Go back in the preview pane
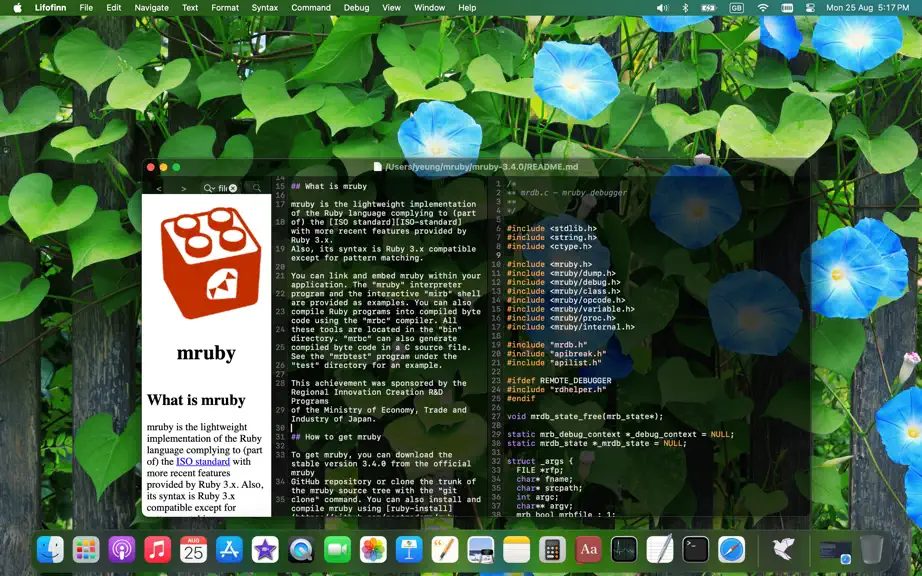 (x=159, y=188)
